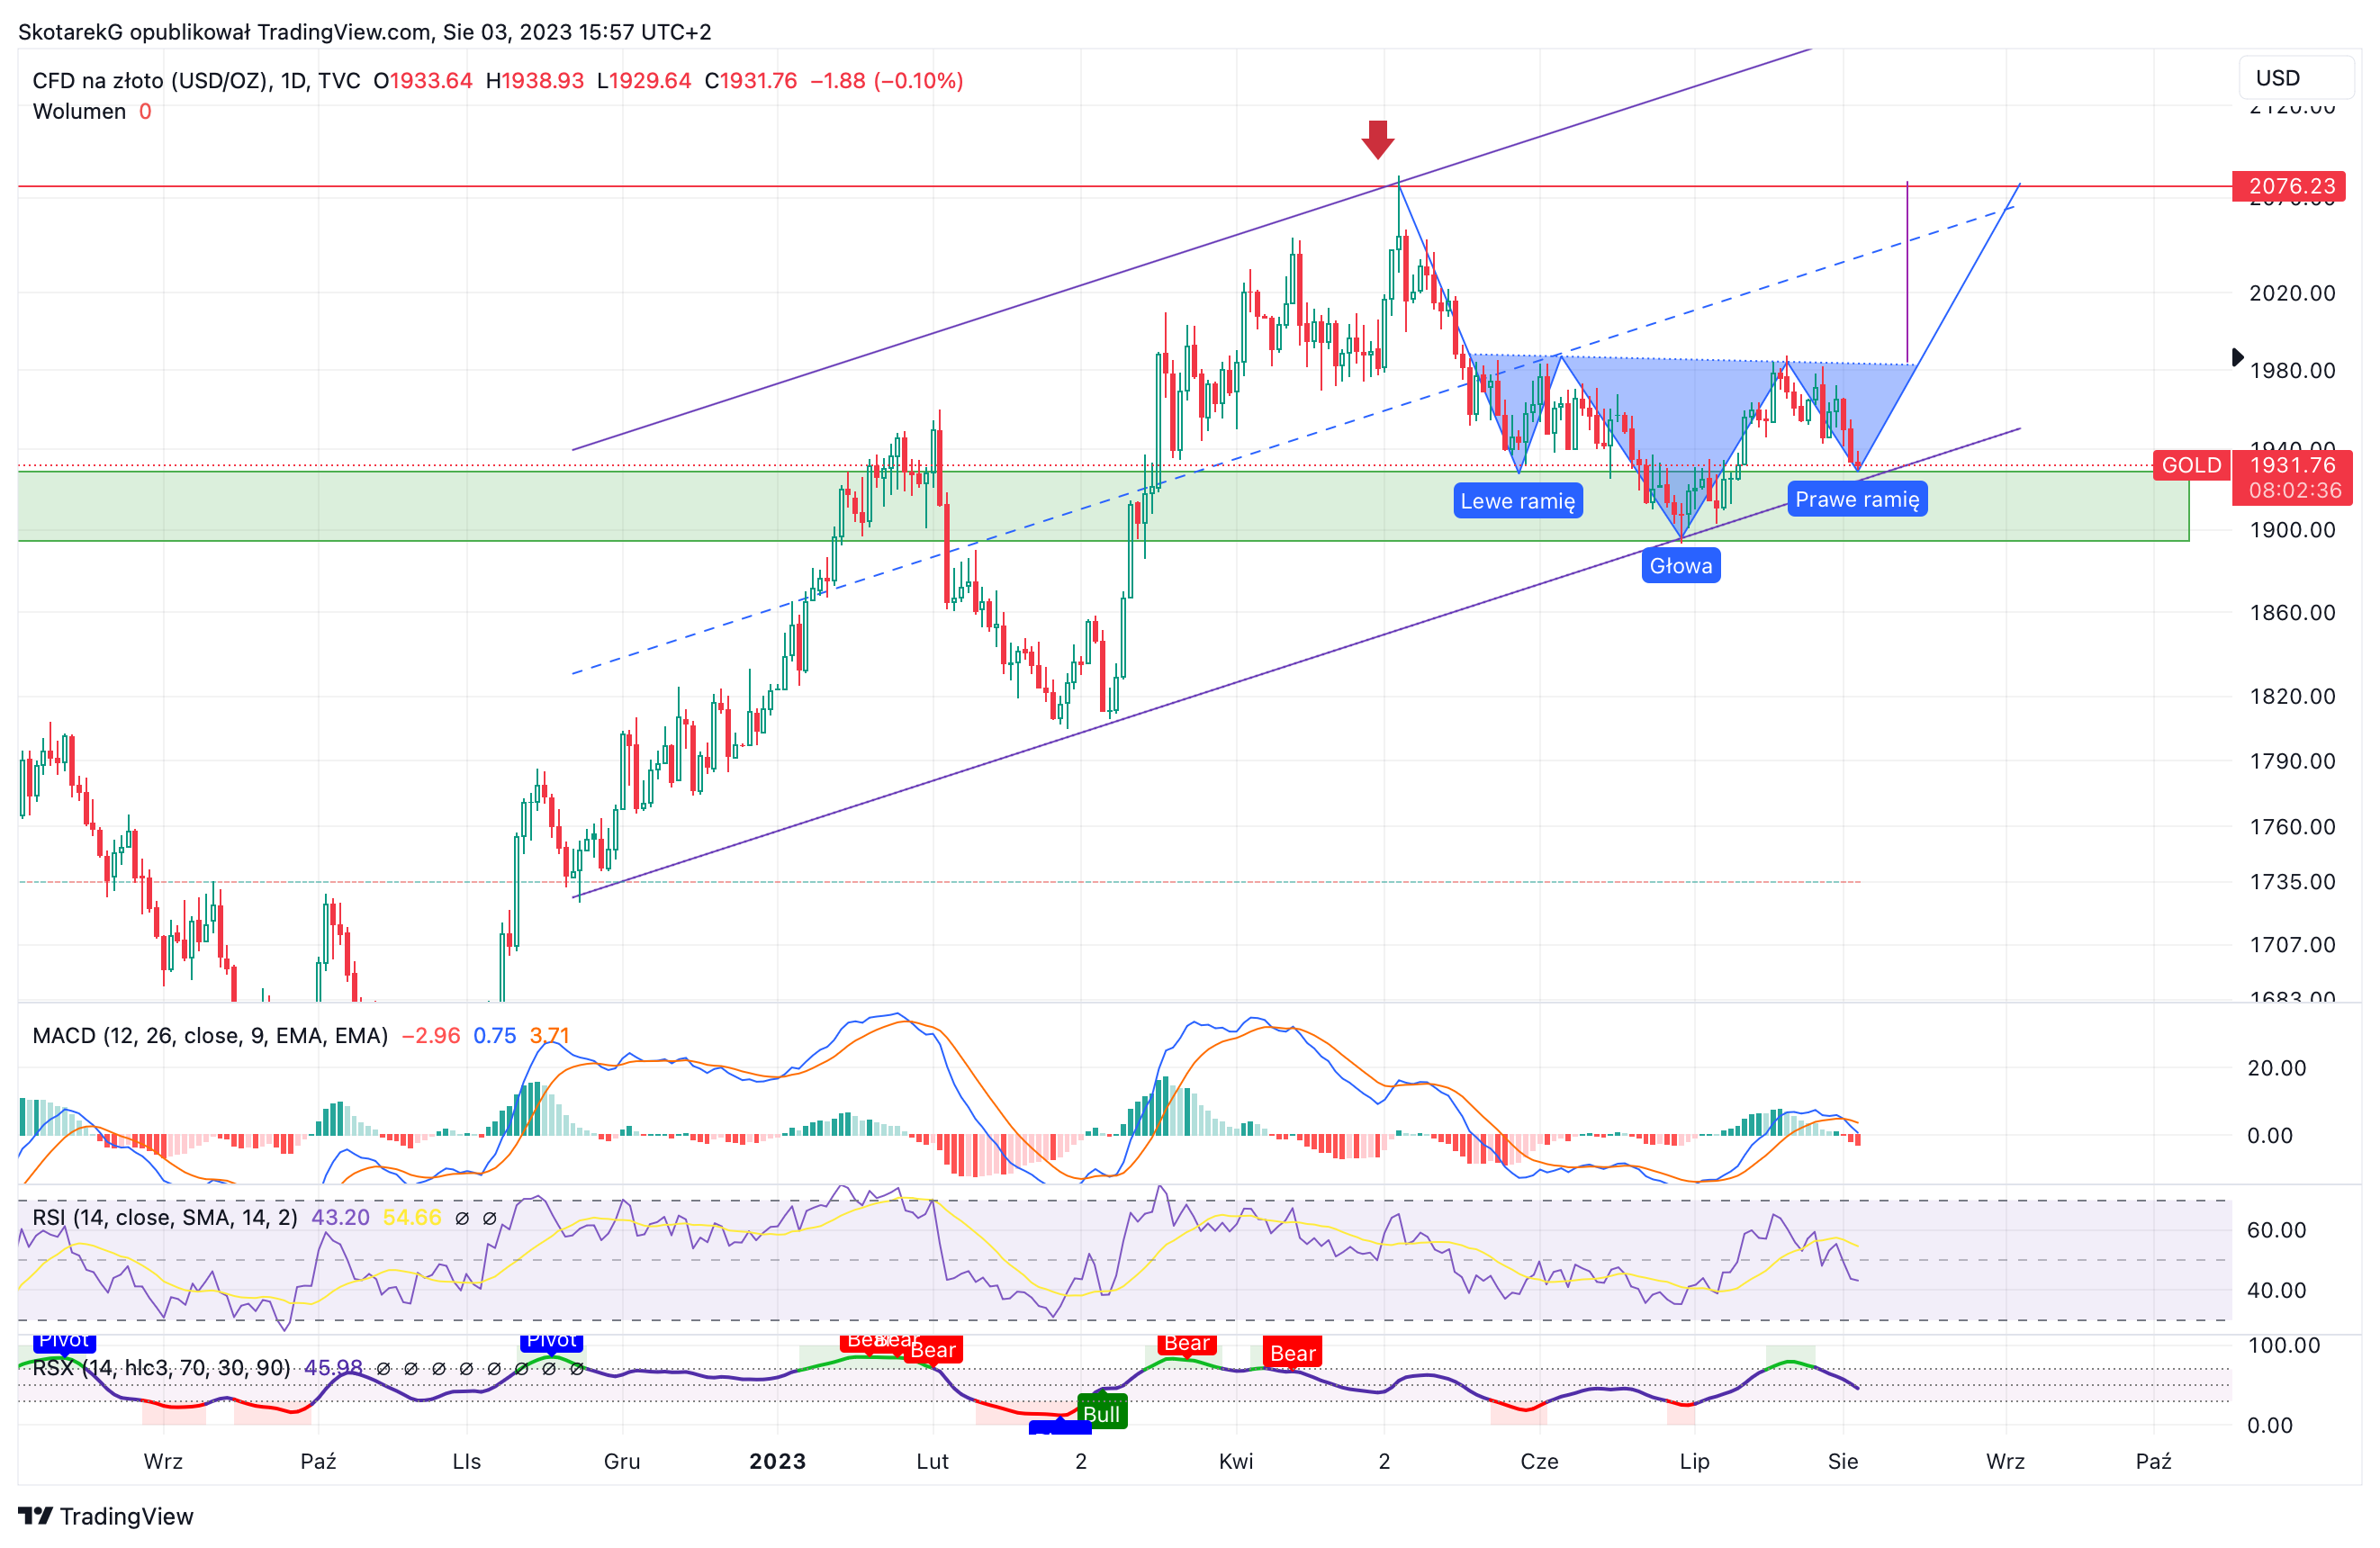Click the countdown timer 08:02:36

(2294, 490)
